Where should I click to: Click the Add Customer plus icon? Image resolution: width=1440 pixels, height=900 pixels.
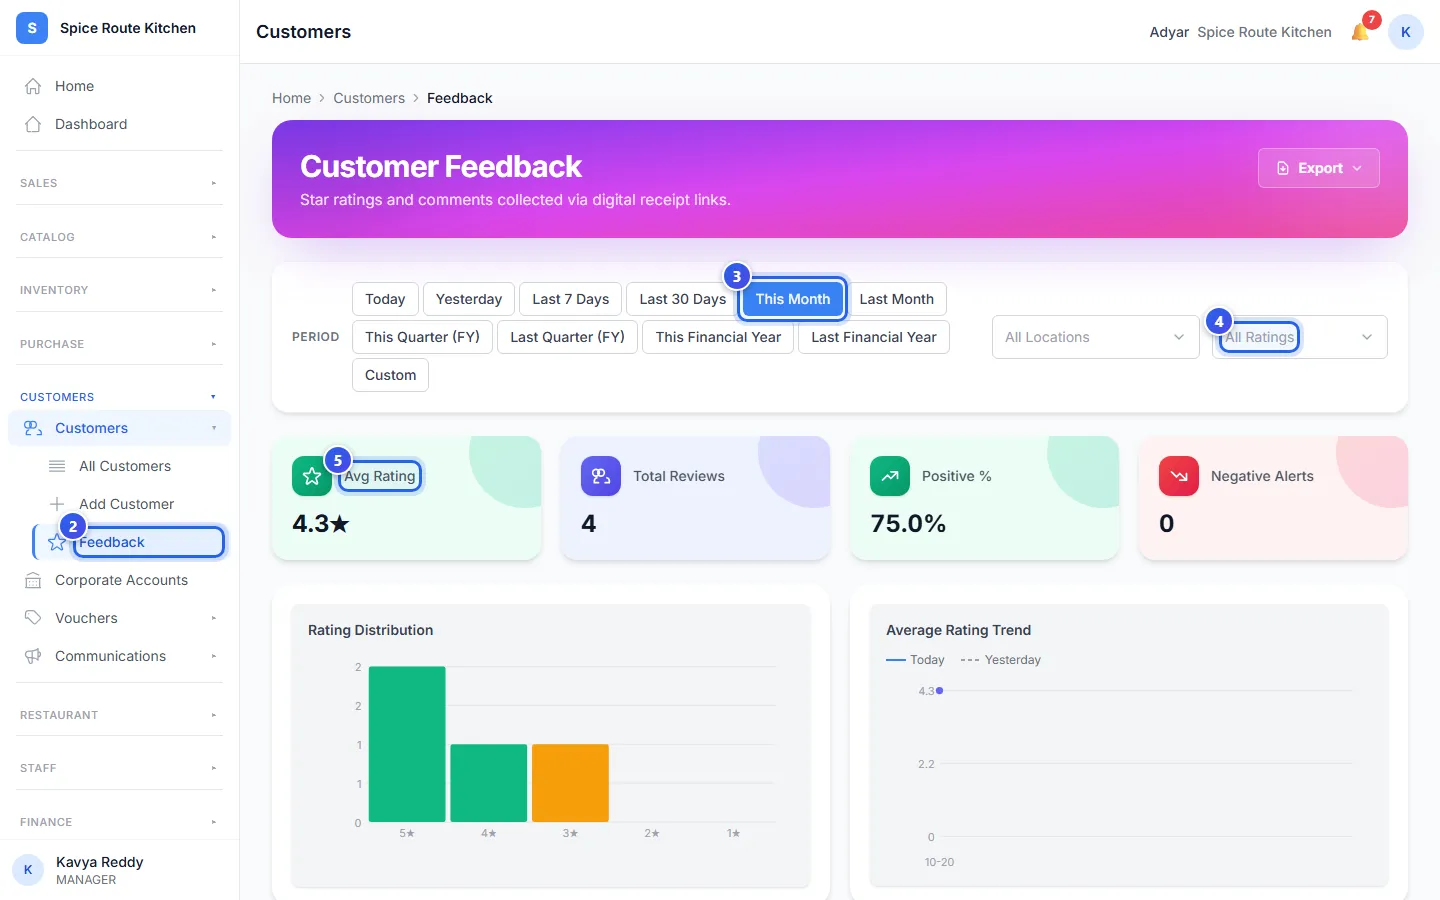tap(57, 504)
